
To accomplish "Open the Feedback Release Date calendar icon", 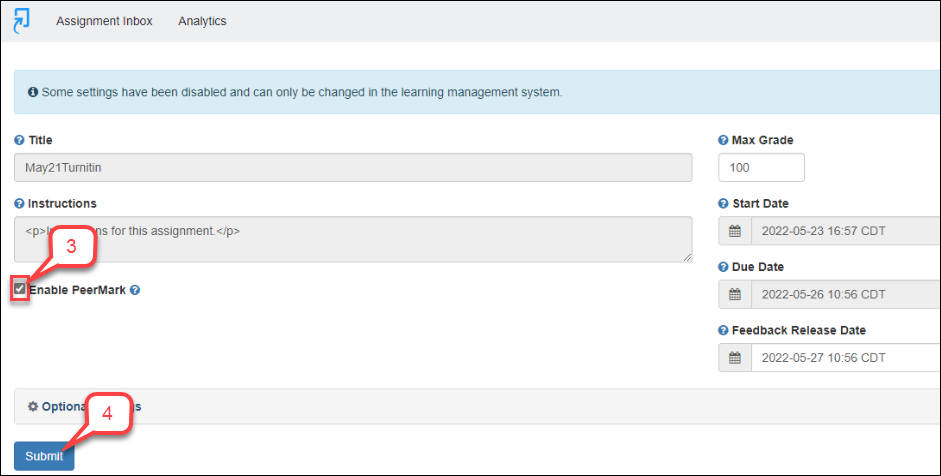I will [735, 358].
